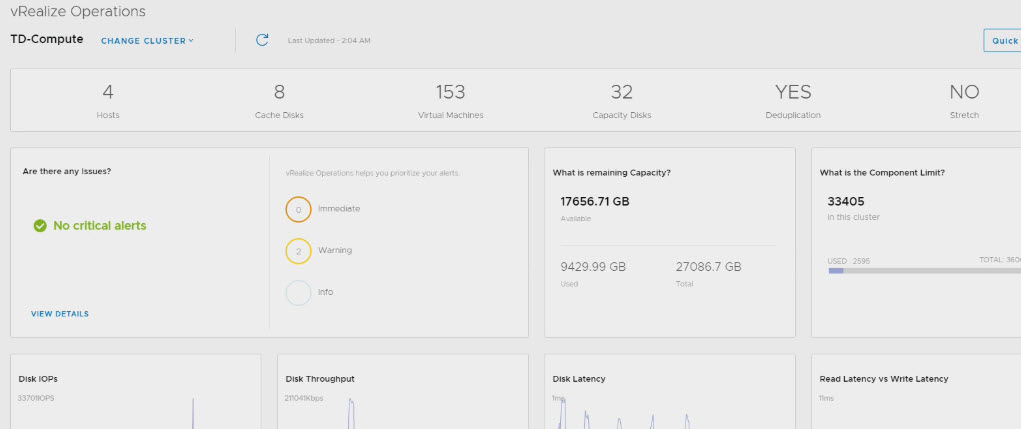Select the Cache Disks count of 8
Screen dimensions: 1021x429
tap(279, 93)
